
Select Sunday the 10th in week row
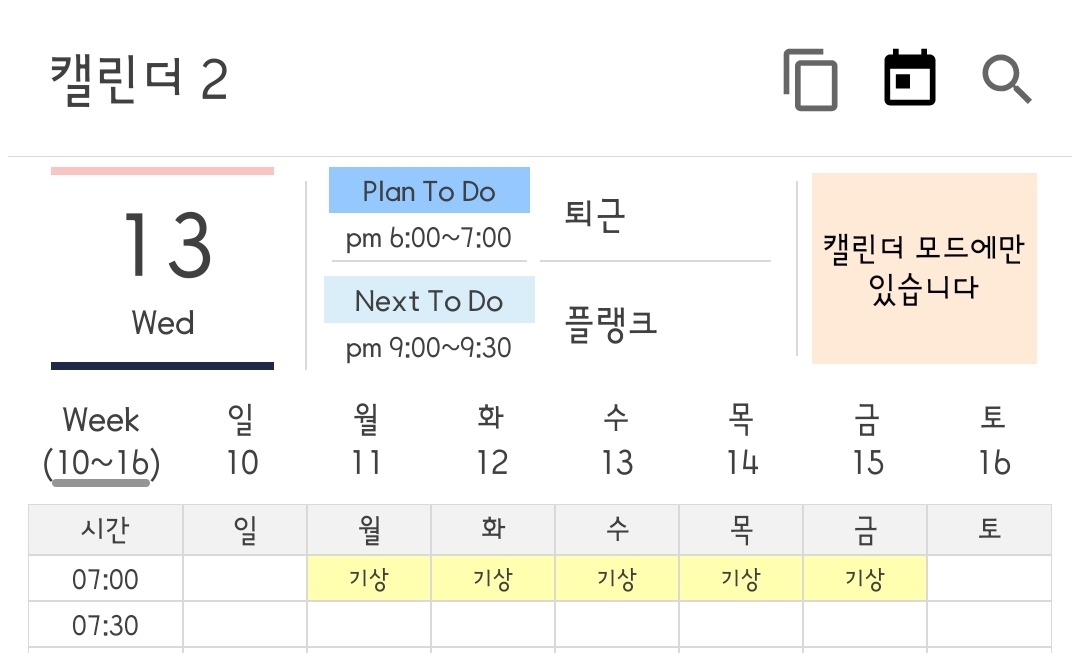(241, 441)
